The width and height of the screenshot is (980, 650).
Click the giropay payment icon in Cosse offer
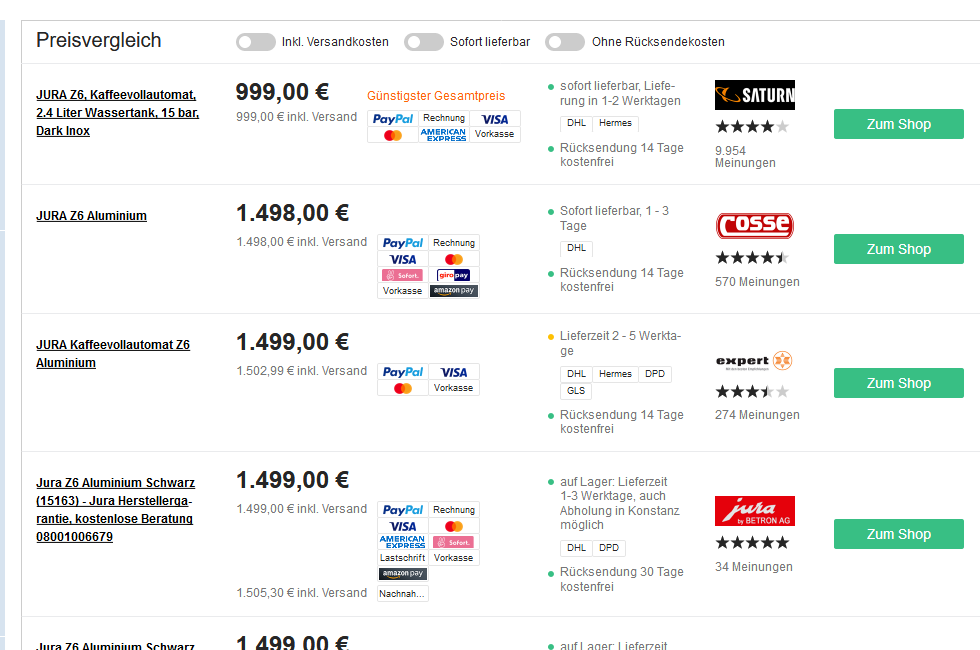pos(454,275)
